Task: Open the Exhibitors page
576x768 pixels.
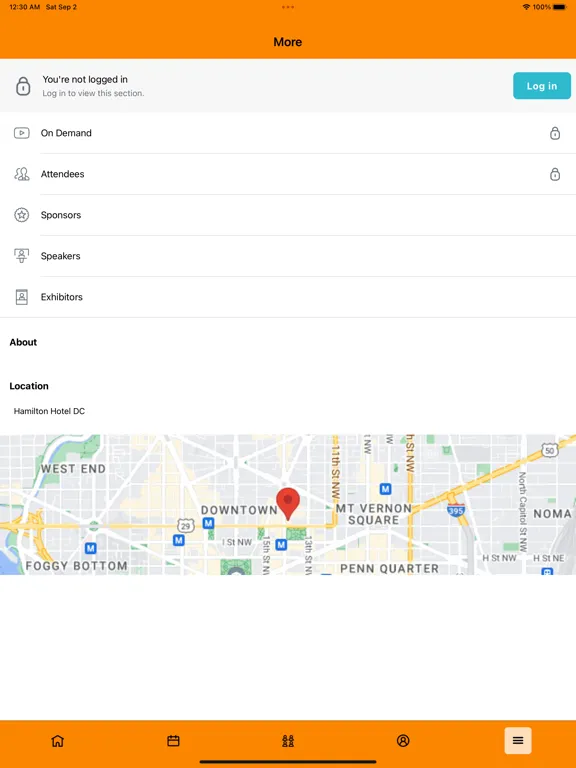Action: tap(288, 297)
